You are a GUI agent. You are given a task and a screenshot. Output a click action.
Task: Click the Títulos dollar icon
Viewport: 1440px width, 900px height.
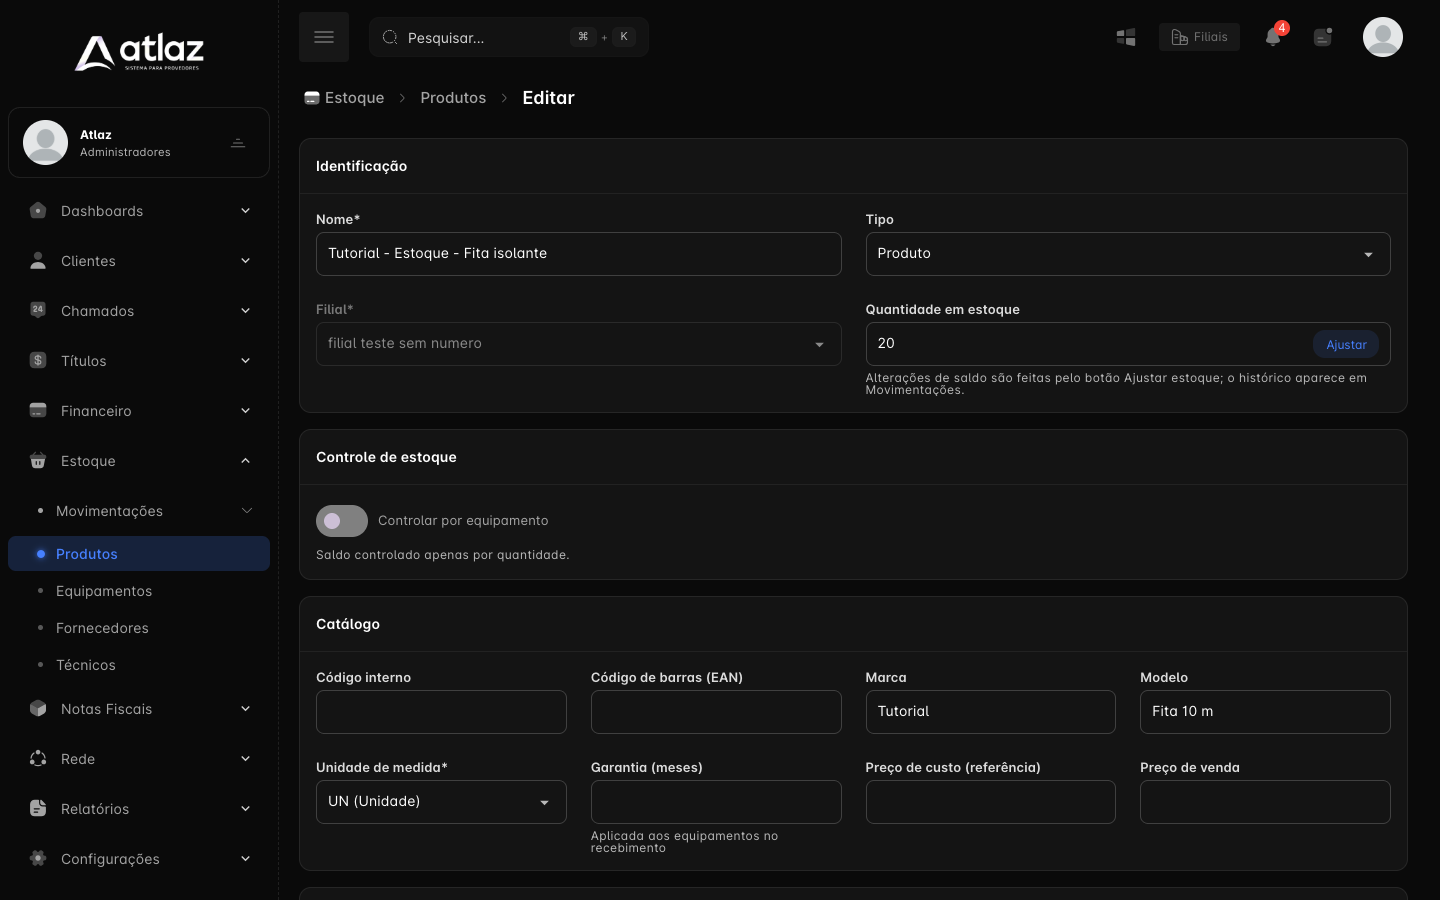pyautogui.click(x=38, y=360)
